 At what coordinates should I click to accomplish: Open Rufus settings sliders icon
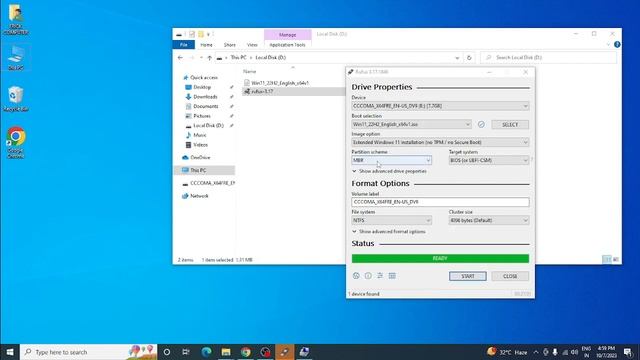tap(380, 276)
